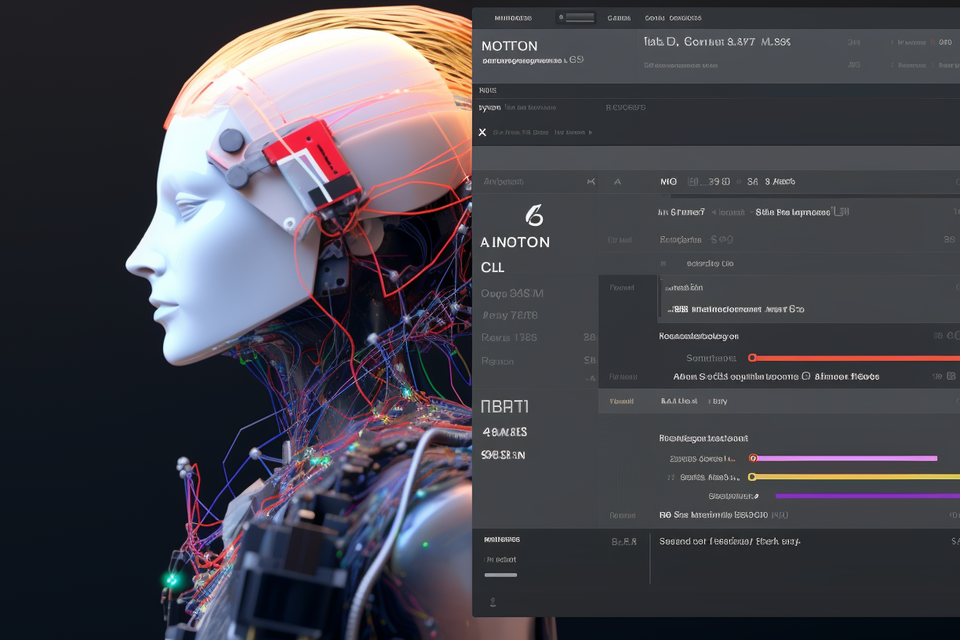The height and width of the screenshot is (640, 960).
Task: Click the small circle icon in the row above the highlighted row
Action: [805, 376]
